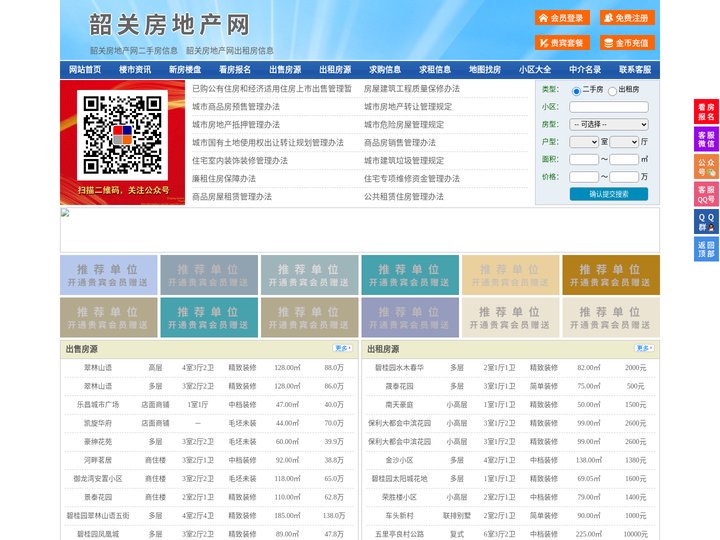Image resolution: width=720 pixels, height=540 pixels.
Task: Open 乐昌城市广场 sale listing
Action: [98, 405]
